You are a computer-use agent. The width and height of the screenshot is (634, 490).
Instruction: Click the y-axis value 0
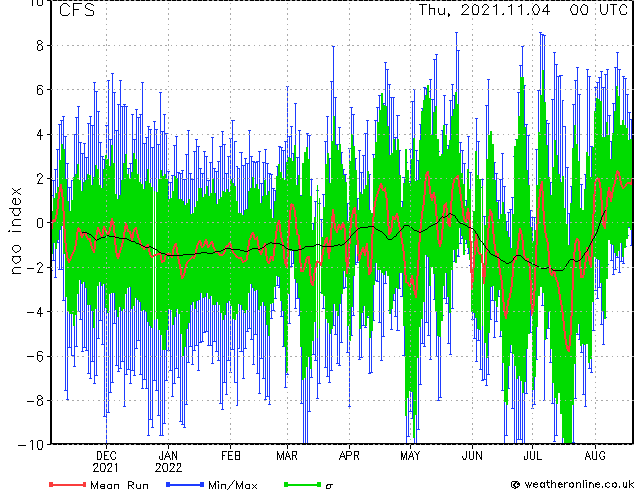[x=40, y=223]
